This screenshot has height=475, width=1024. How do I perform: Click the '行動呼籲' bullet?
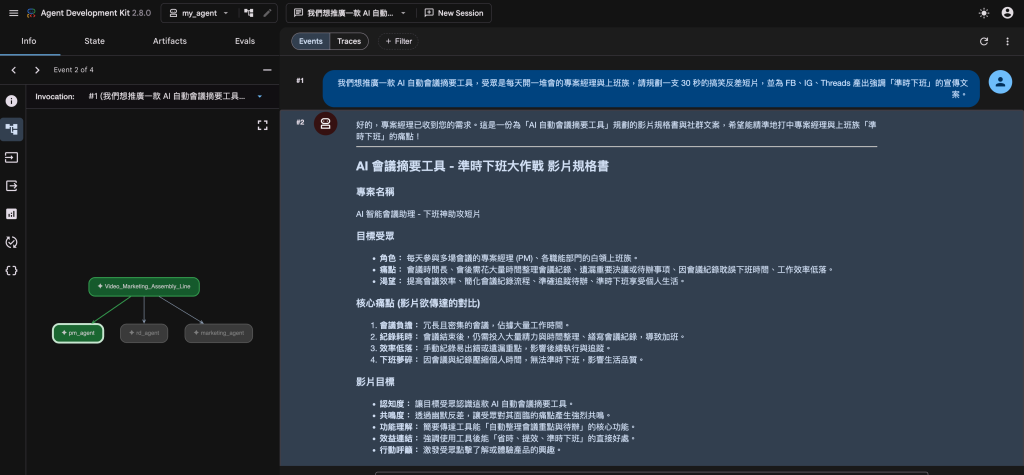tap(470, 450)
